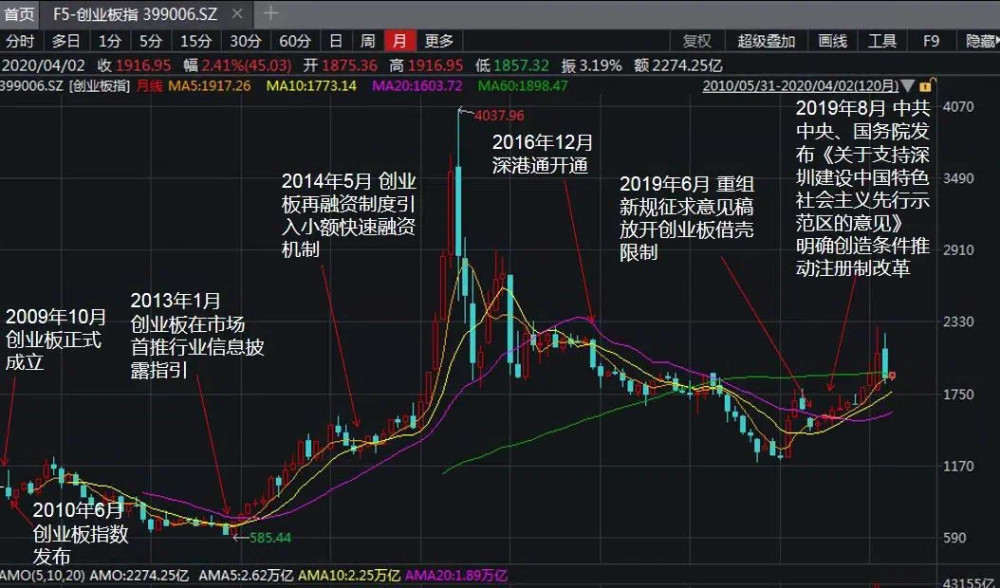Image resolution: width=1000 pixels, height=588 pixels.
Task: Switch to the 首页 tab
Action: (20, 14)
